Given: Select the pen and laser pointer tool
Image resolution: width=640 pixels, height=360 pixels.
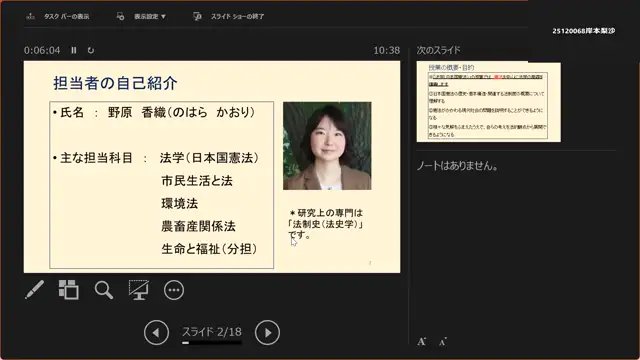Looking at the screenshot, I should pyautogui.click(x=34, y=290).
